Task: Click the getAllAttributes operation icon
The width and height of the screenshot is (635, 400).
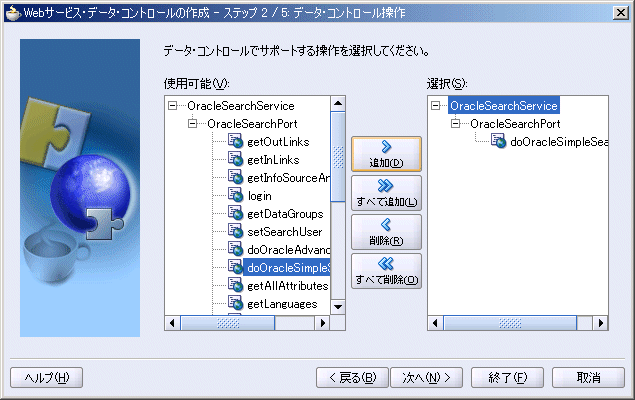Action: 235,285
